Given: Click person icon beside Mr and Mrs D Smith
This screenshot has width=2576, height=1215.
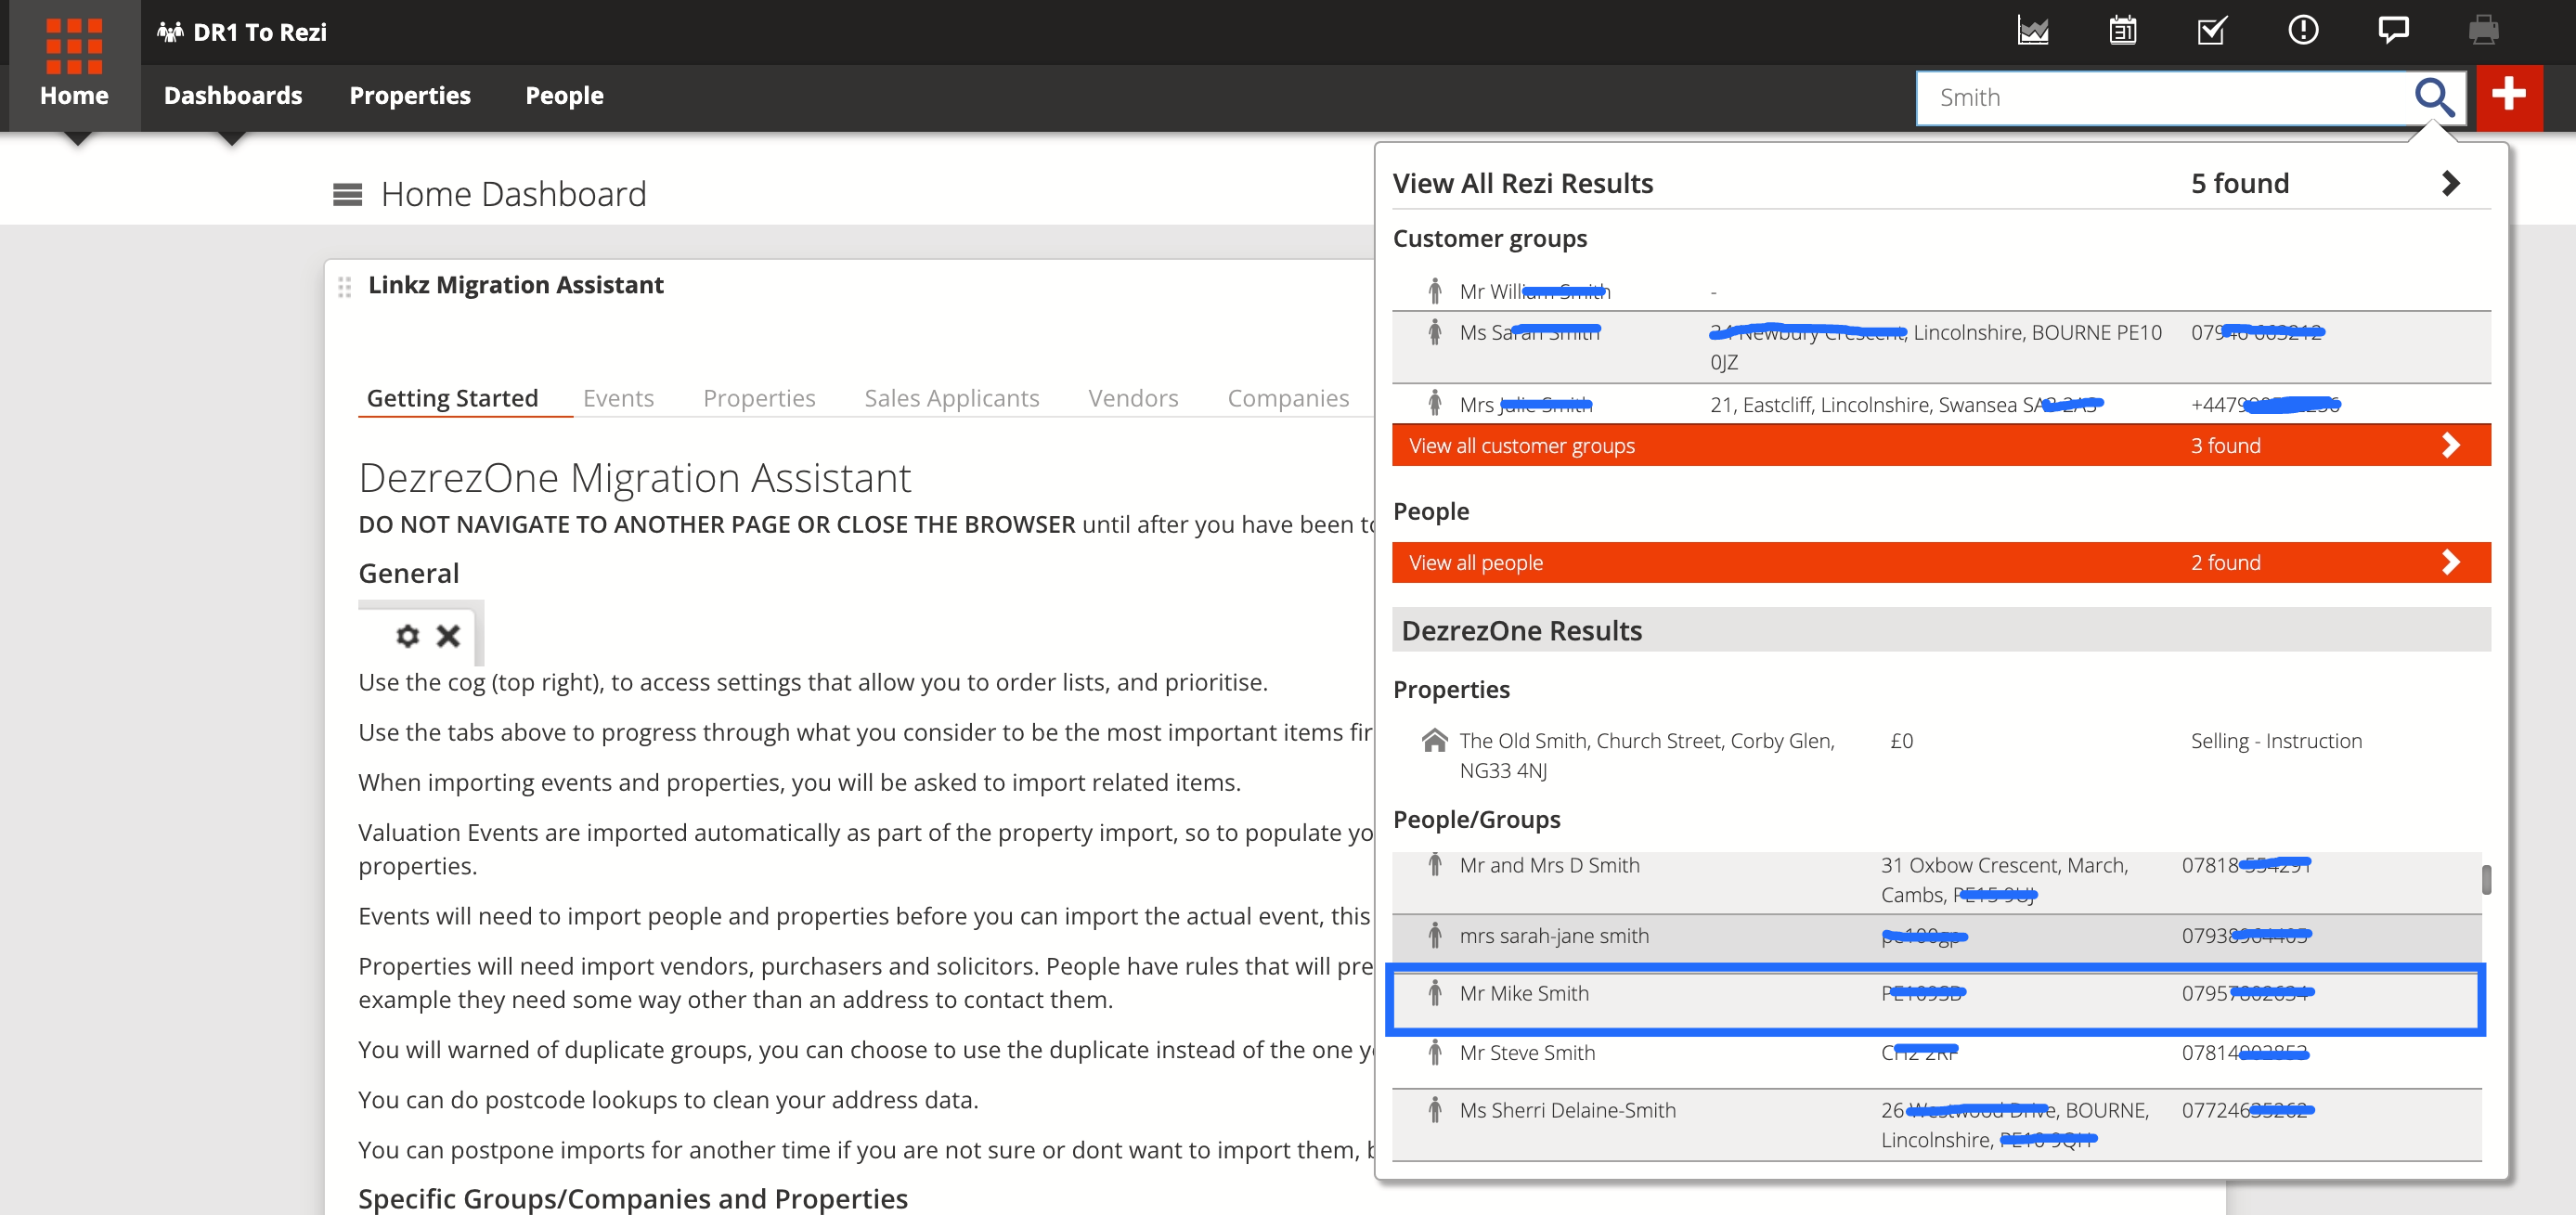Looking at the screenshot, I should (x=1434, y=865).
